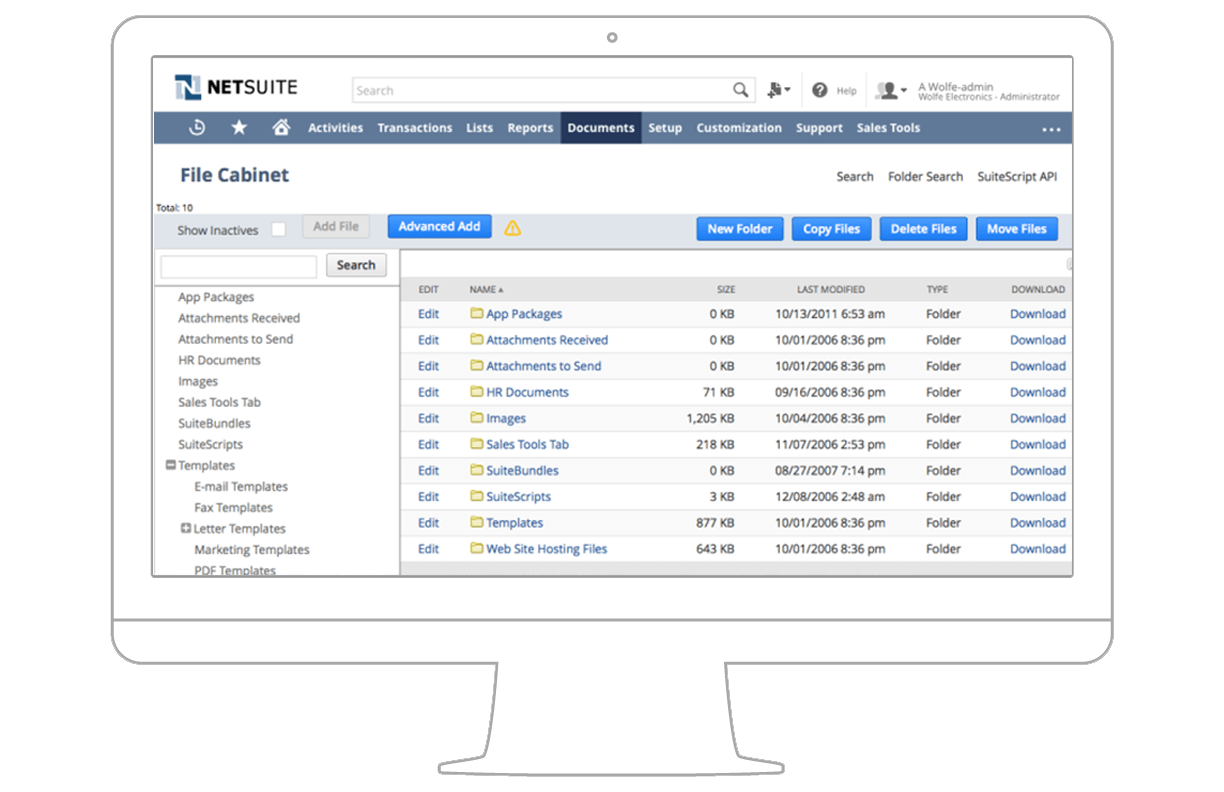1224x792 pixels.
Task: Open the Recent Records history icon
Action: (197, 128)
